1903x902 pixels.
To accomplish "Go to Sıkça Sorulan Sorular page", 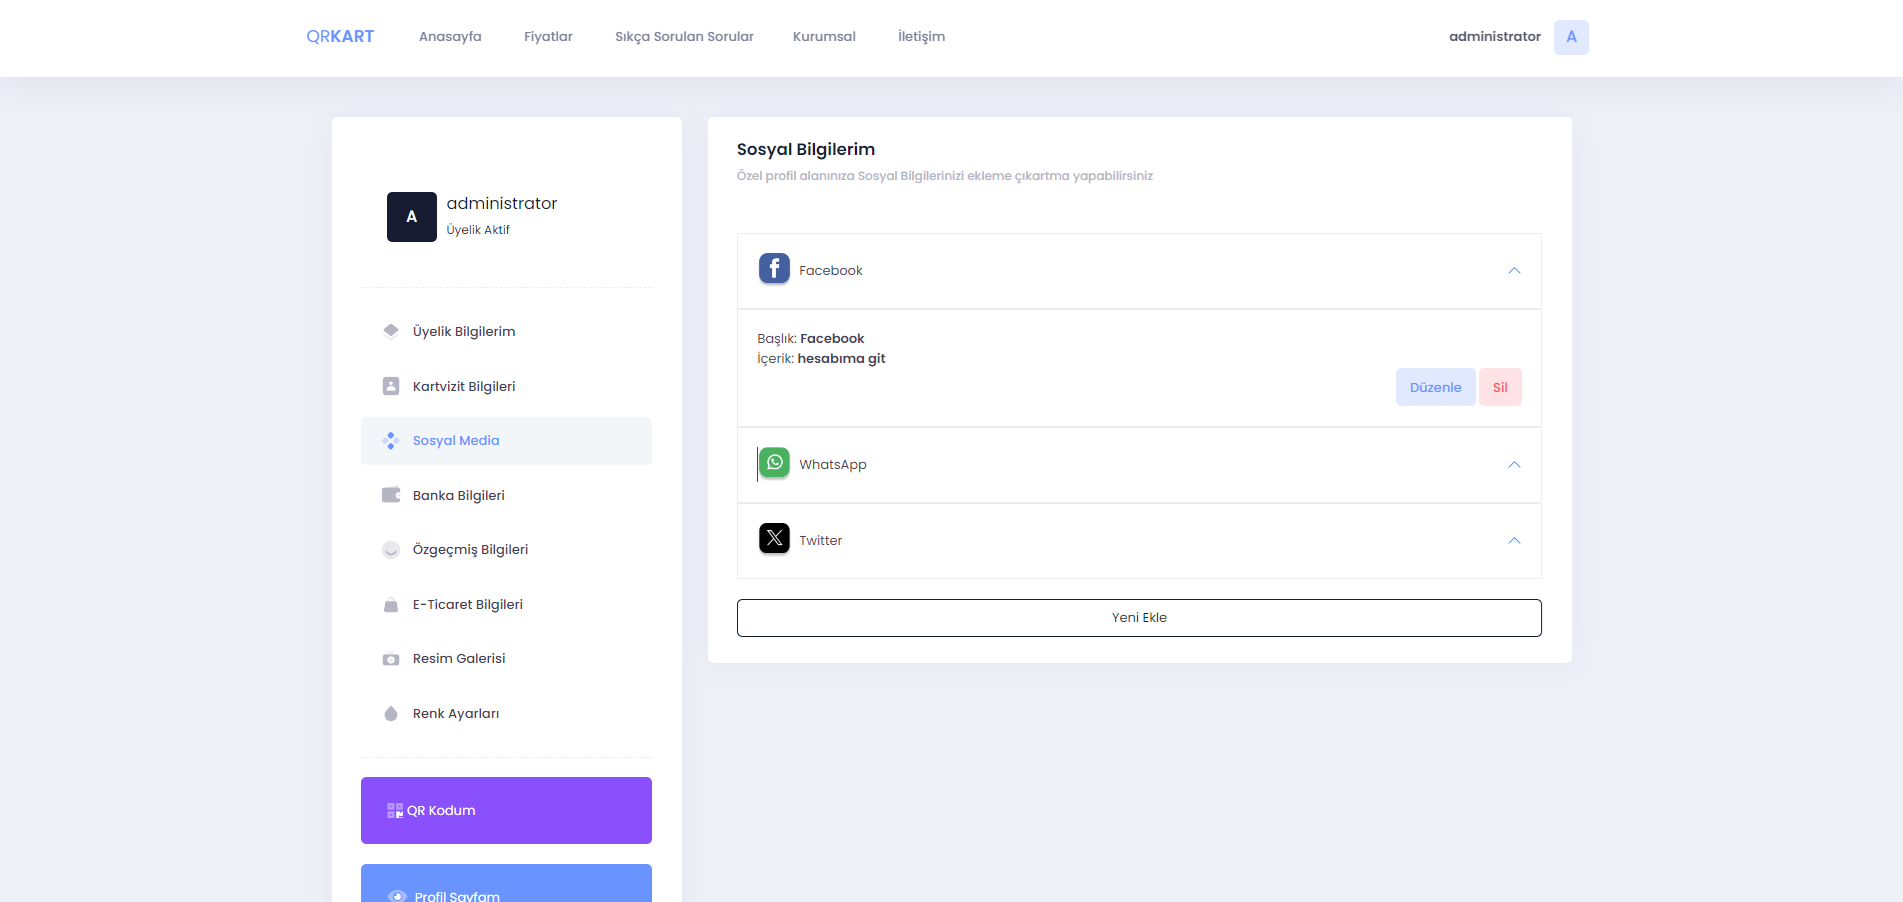I will [684, 37].
